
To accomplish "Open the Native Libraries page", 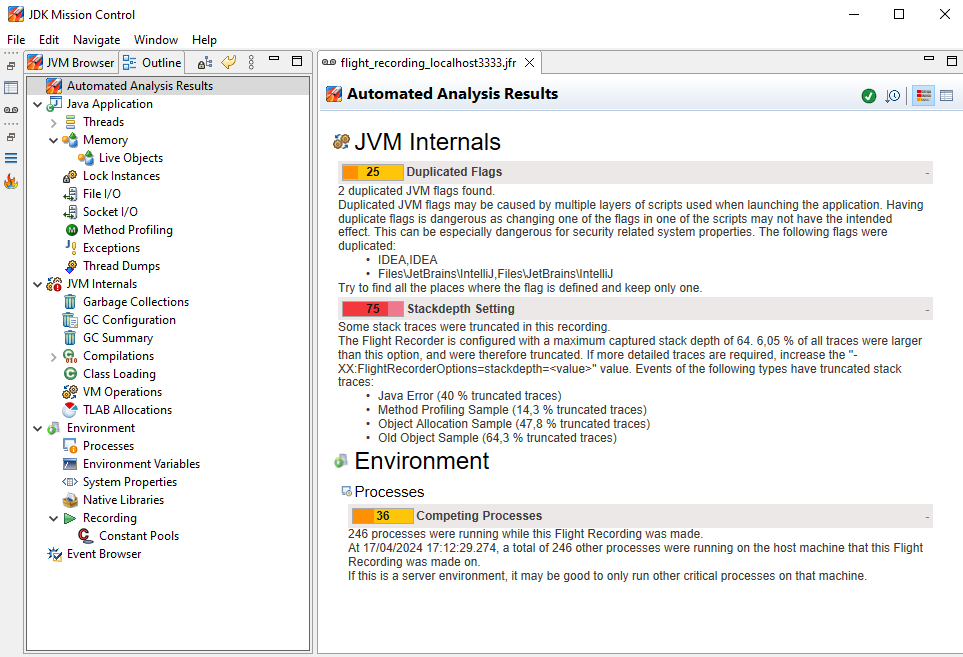I will pyautogui.click(x=123, y=500).
